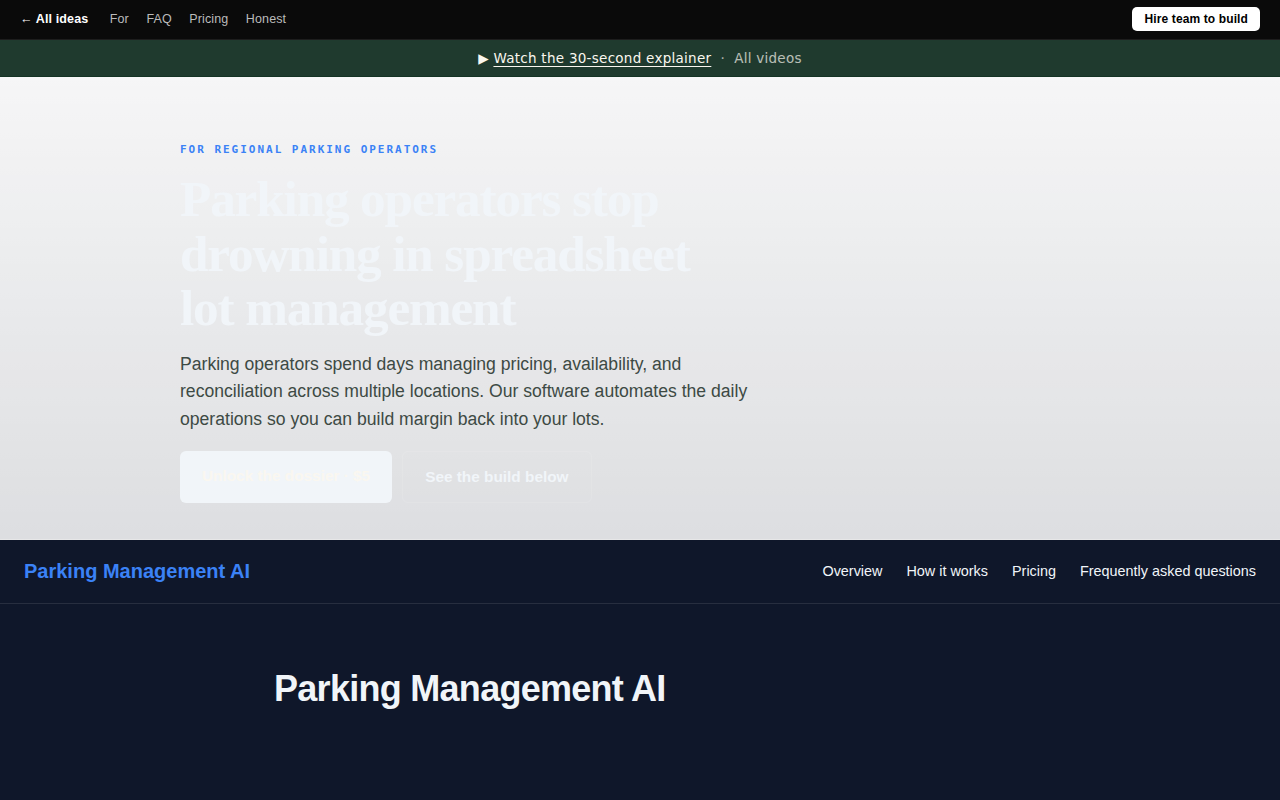Click the Unlock the dossier $5 button
Viewport: 1280px width, 800px height.
click(x=286, y=477)
